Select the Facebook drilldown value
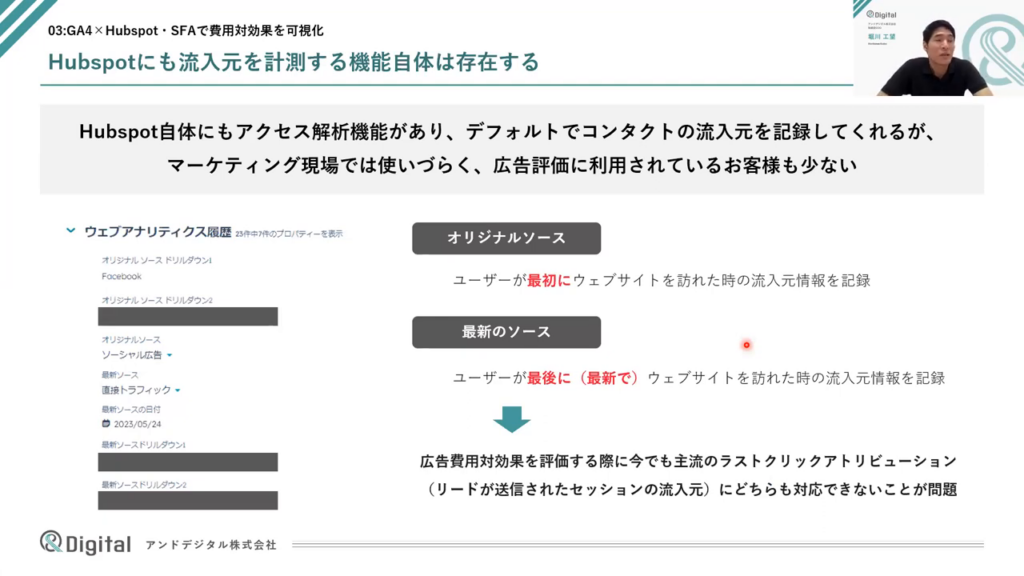The height and width of the screenshot is (576, 1024). pos(121,276)
